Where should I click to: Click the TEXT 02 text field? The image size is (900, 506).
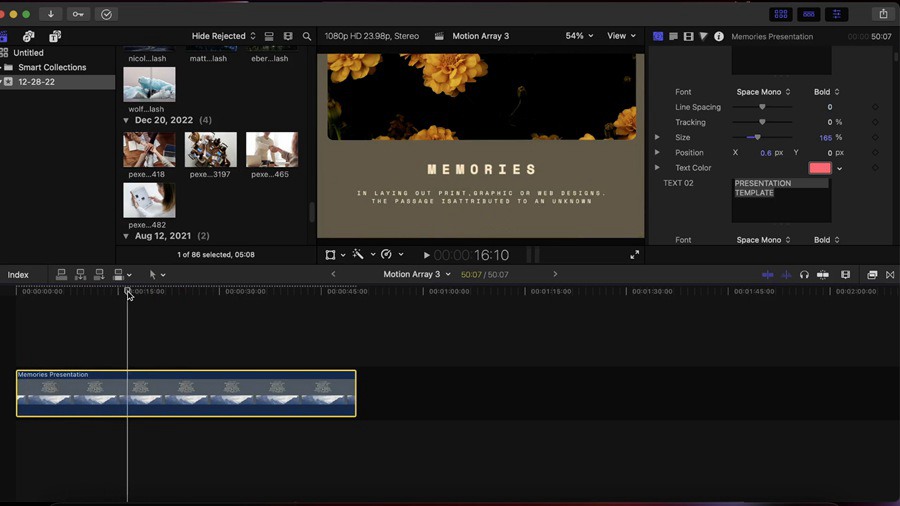click(x=781, y=200)
